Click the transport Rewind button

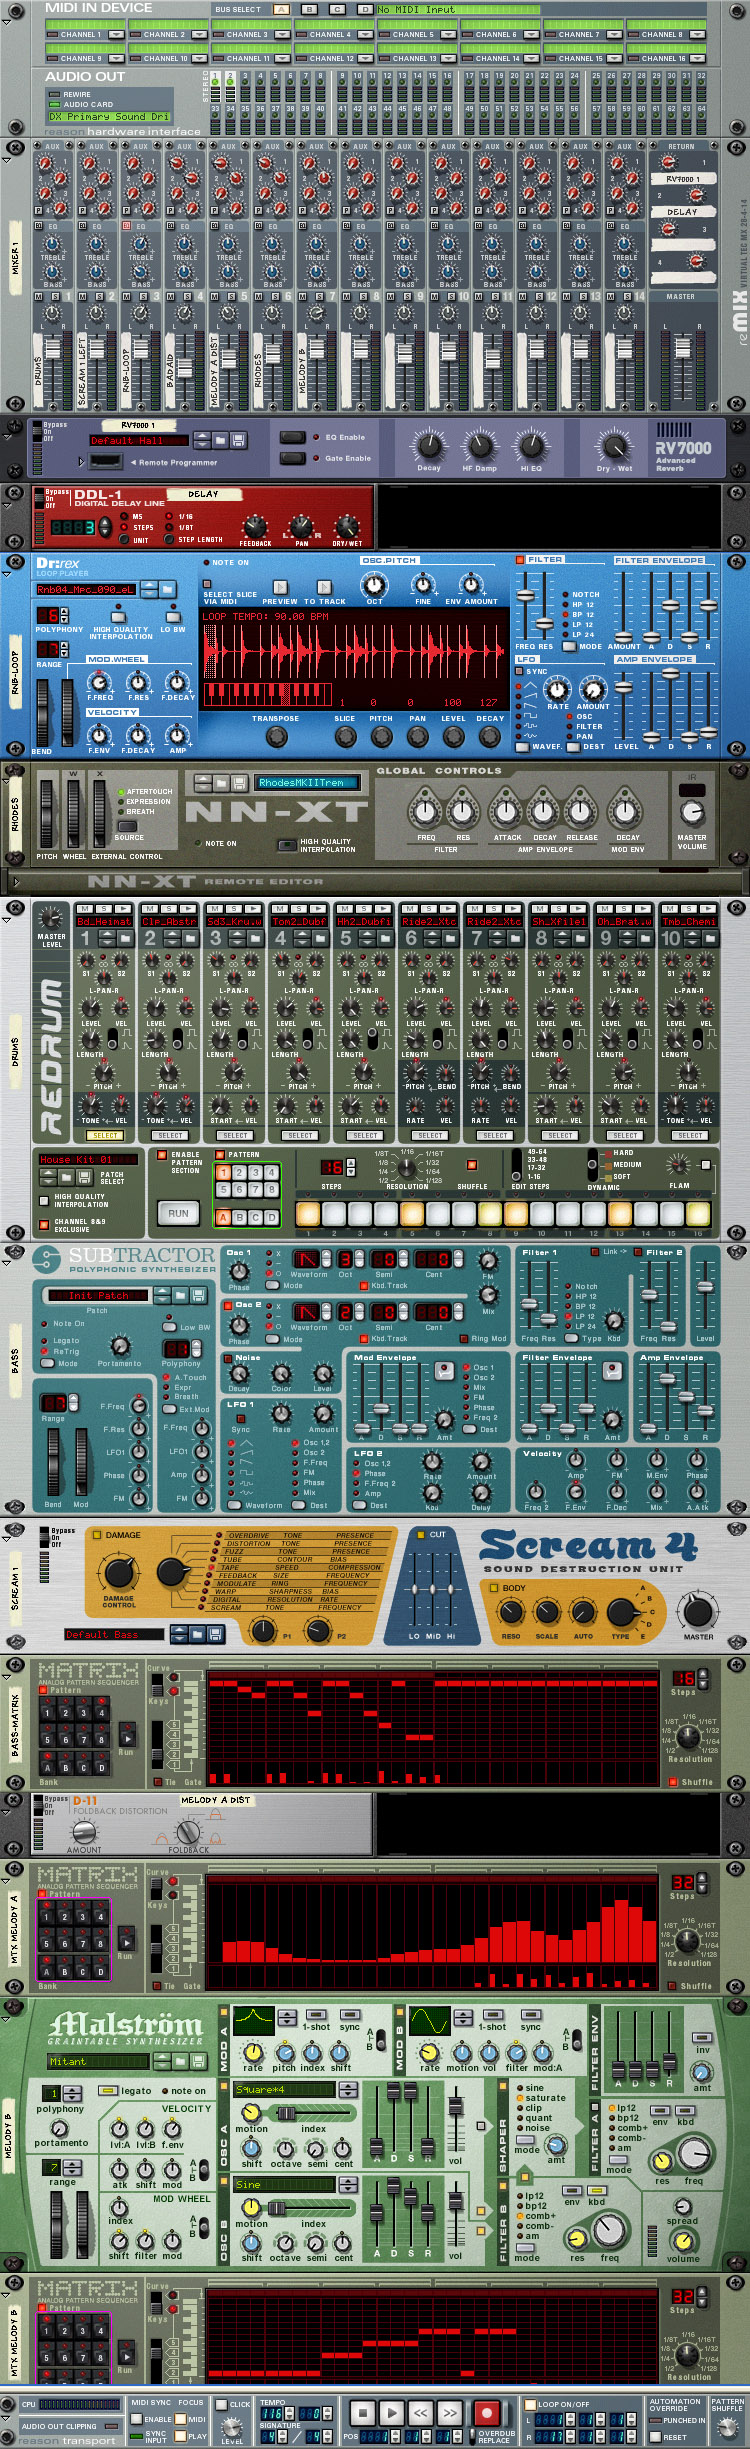tap(421, 2413)
